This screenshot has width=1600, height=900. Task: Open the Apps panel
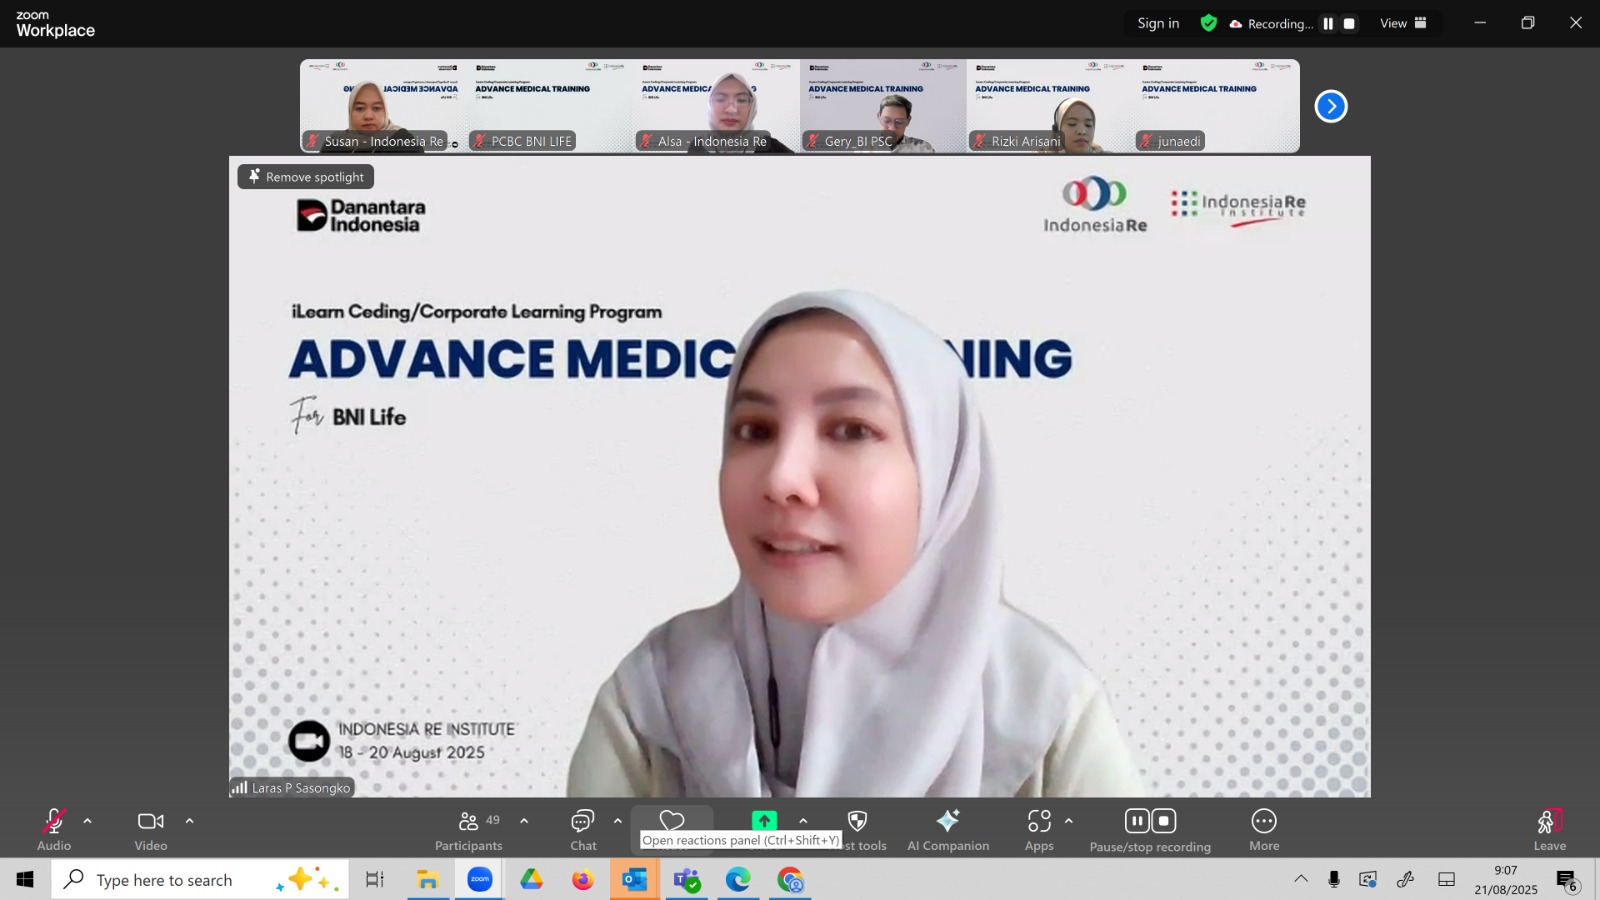[1039, 829]
